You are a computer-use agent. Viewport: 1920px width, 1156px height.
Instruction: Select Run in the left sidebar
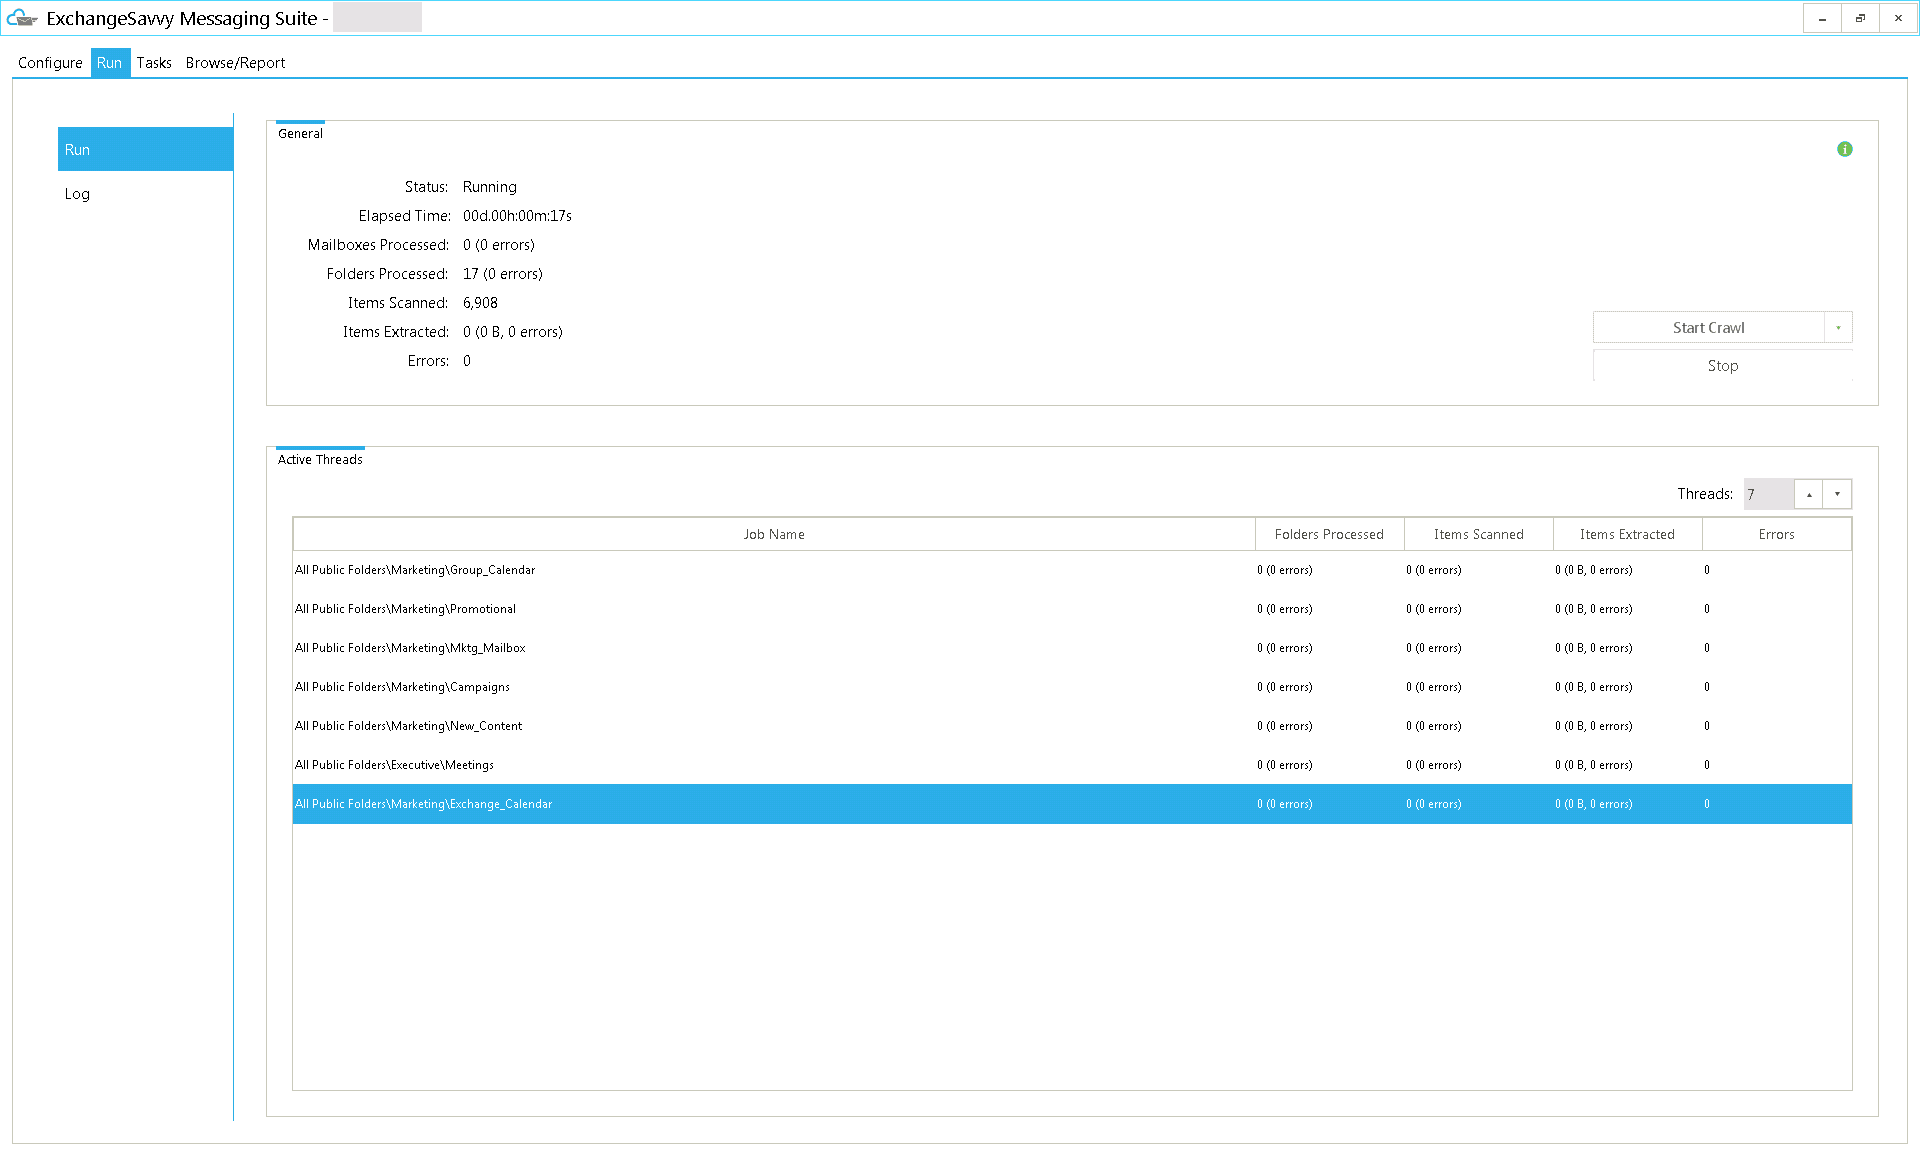pyautogui.click(x=145, y=149)
